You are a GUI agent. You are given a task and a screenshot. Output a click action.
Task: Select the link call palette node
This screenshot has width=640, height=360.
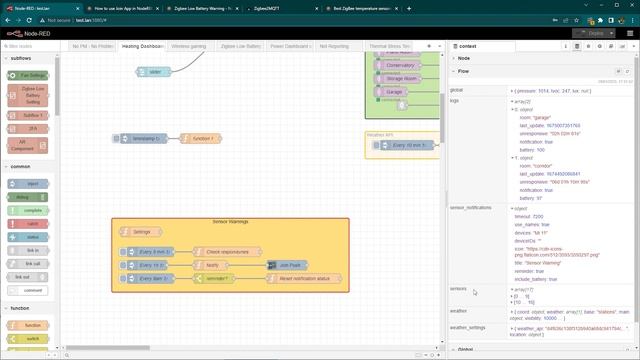pyautogui.click(x=28, y=264)
